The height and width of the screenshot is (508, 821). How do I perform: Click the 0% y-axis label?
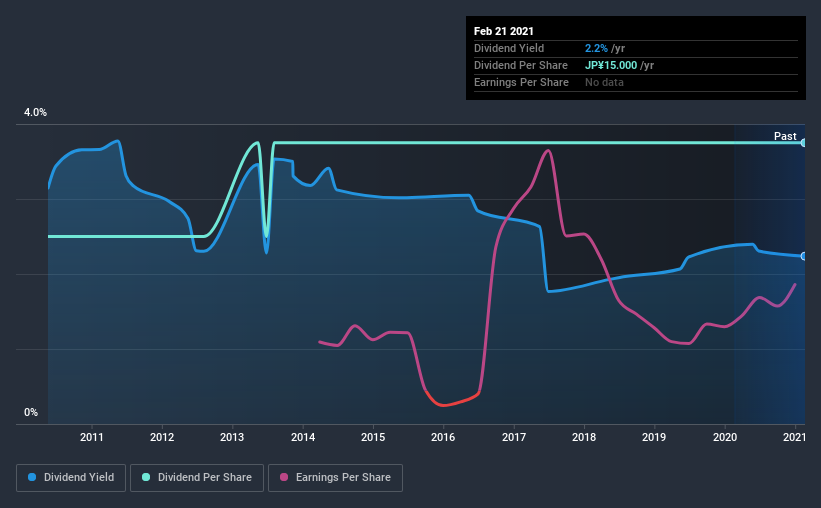31,412
